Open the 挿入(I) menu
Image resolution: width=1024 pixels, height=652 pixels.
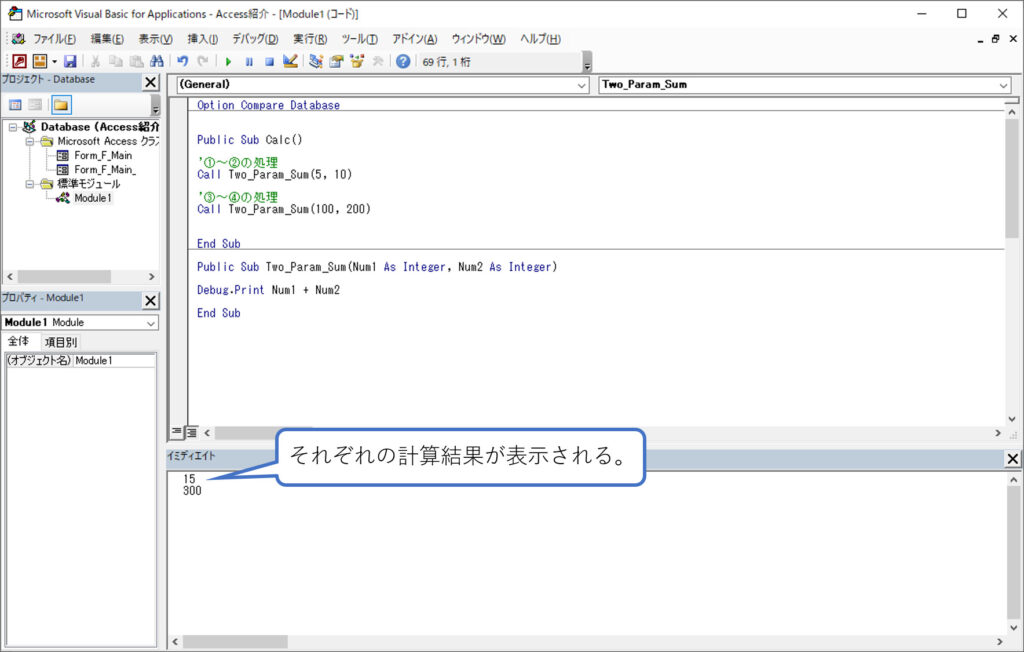(202, 39)
